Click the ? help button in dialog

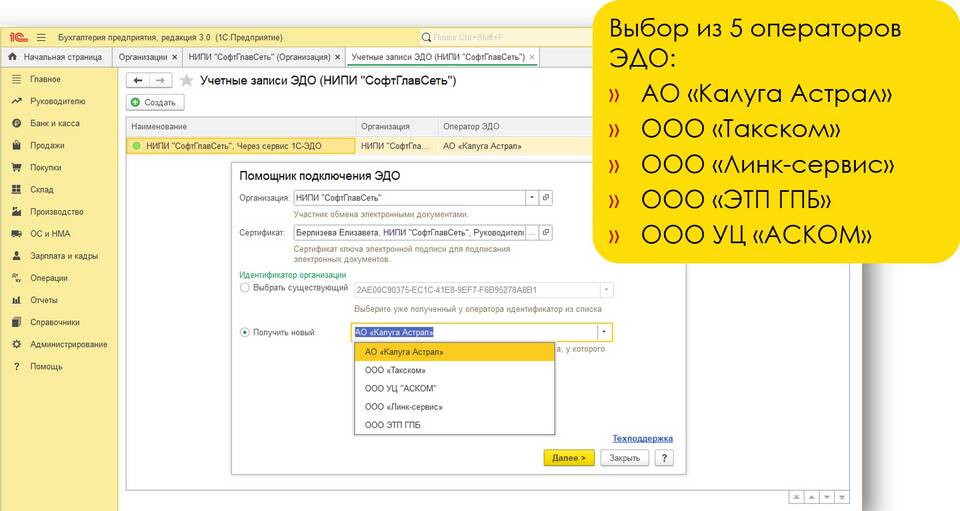pyautogui.click(x=664, y=458)
